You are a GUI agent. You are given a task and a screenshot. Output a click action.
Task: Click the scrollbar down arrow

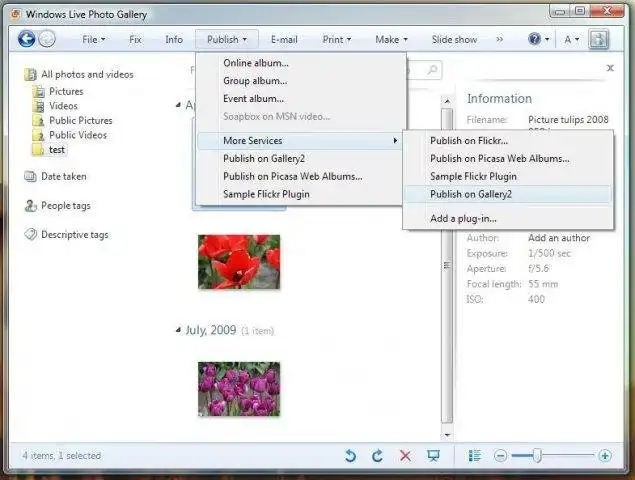point(447,435)
